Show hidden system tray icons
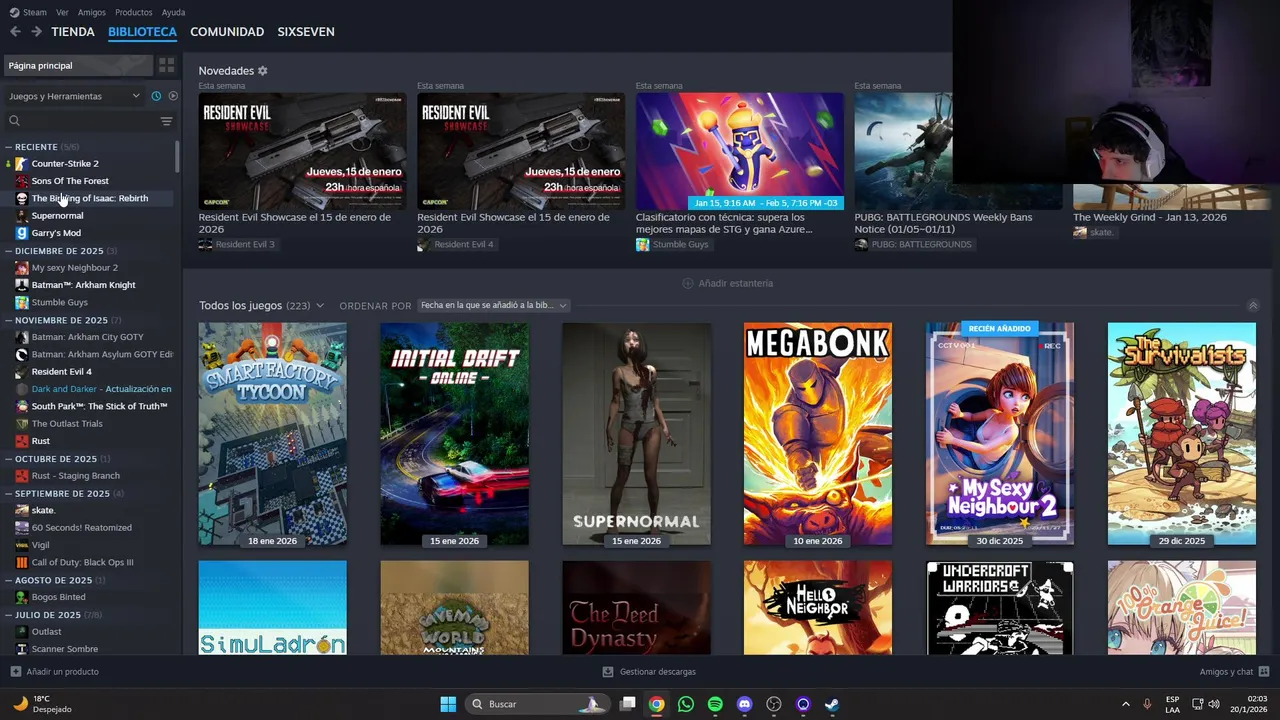The image size is (1280, 720). 1125,704
